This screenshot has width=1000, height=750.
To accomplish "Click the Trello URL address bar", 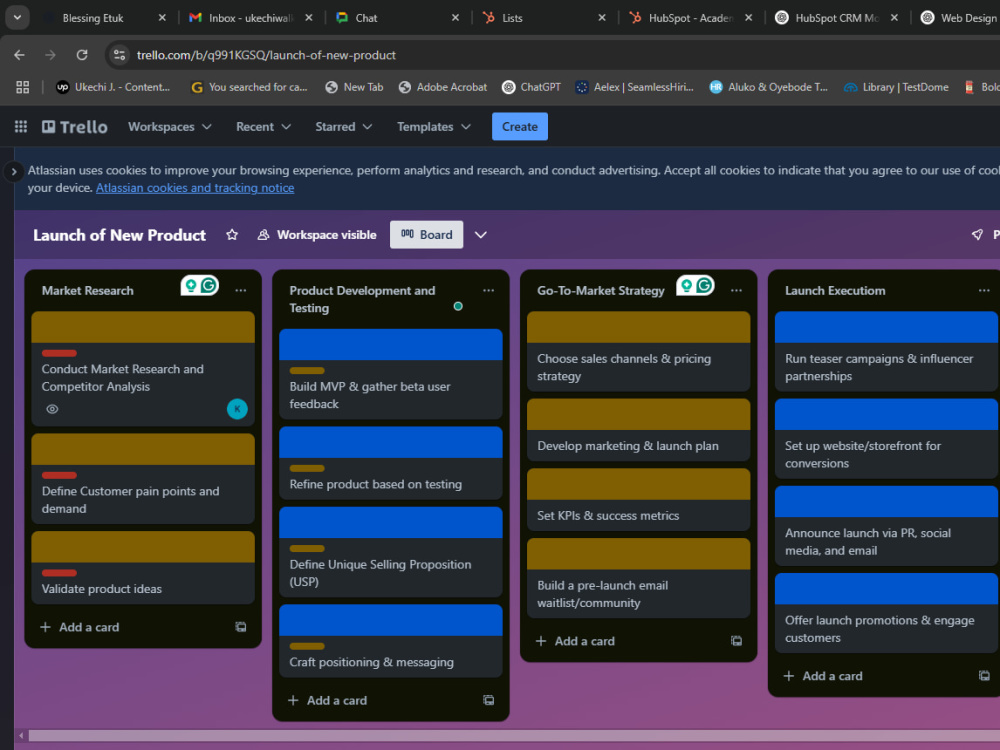I will point(266,55).
